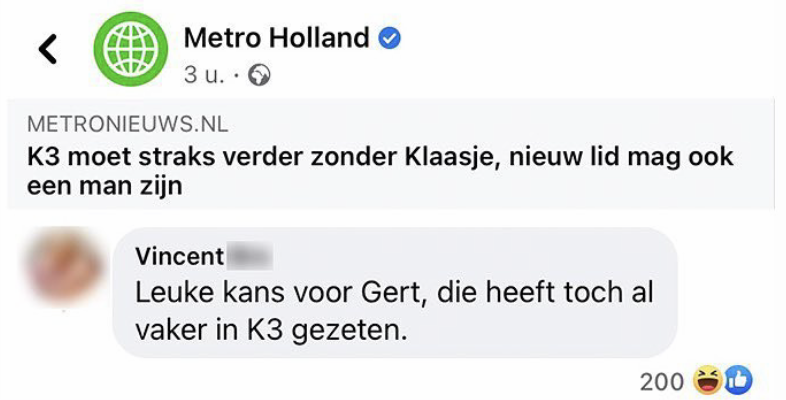Click 'vaker in K3 gezeten' comment line
Viewport: 786px width, 400px height.
270,330
